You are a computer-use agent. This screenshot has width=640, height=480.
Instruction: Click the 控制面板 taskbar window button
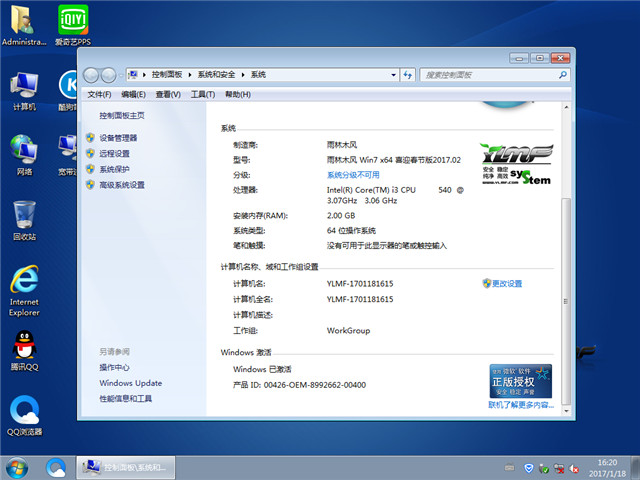[126, 468]
